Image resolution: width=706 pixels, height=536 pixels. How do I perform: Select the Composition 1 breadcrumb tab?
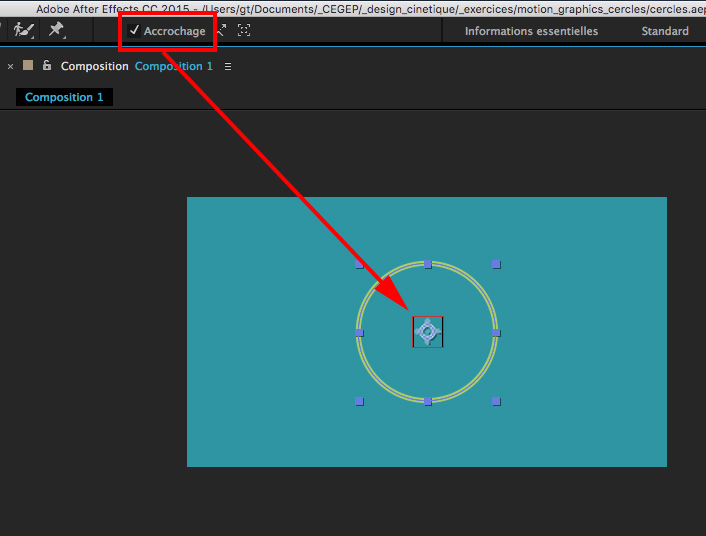pyautogui.click(x=64, y=97)
